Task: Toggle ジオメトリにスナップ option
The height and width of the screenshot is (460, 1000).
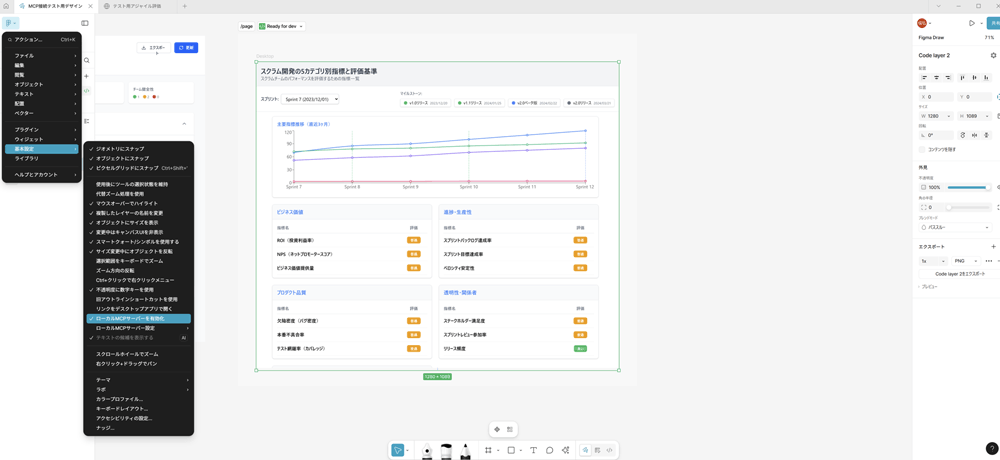Action: [x=120, y=149]
